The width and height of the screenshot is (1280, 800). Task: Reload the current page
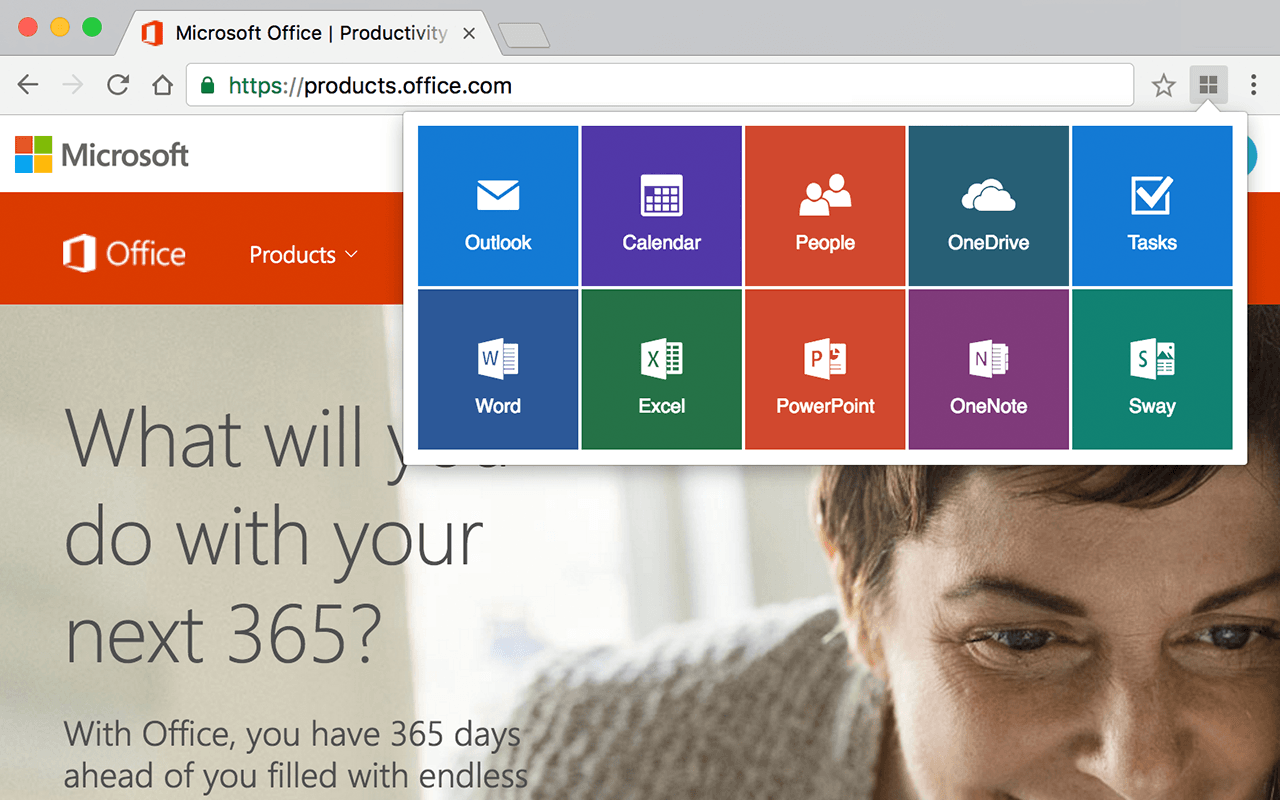click(x=118, y=85)
